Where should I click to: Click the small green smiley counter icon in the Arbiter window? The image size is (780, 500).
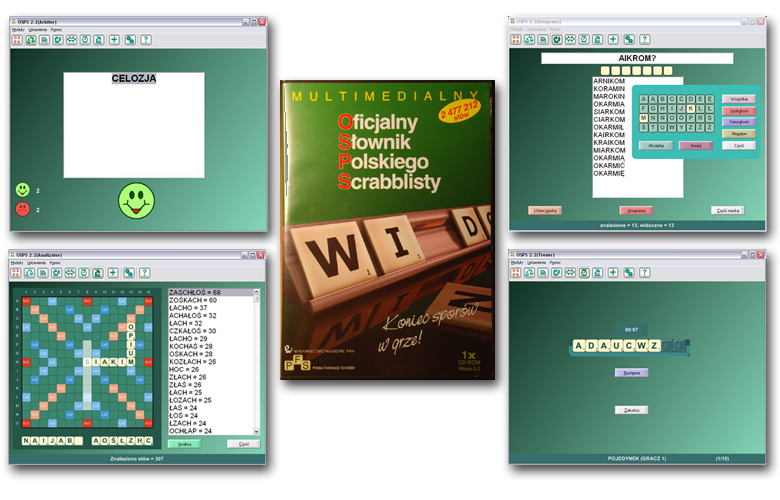pyautogui.click(x=22, y=190)
